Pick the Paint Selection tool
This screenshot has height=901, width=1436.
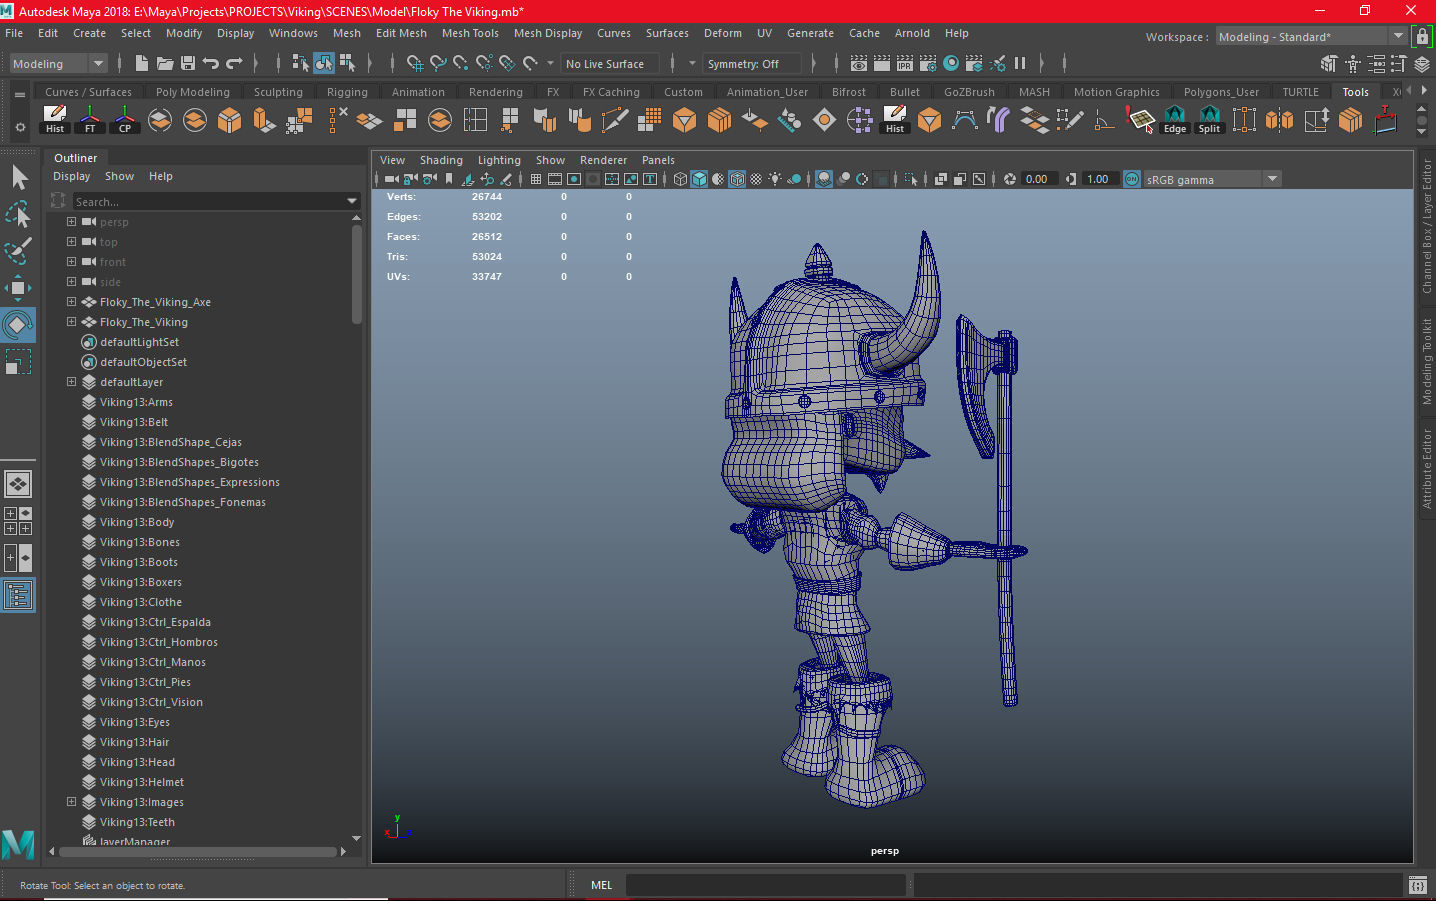click(x=18, y=251)
